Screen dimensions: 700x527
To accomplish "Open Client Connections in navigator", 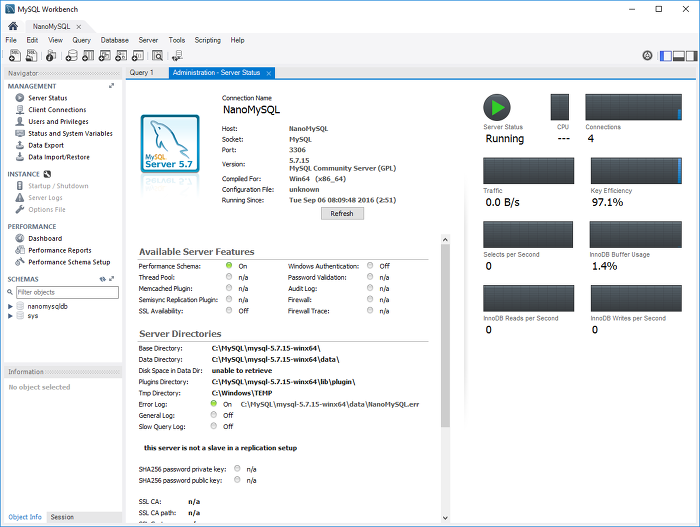I will [x=57, y=109].
